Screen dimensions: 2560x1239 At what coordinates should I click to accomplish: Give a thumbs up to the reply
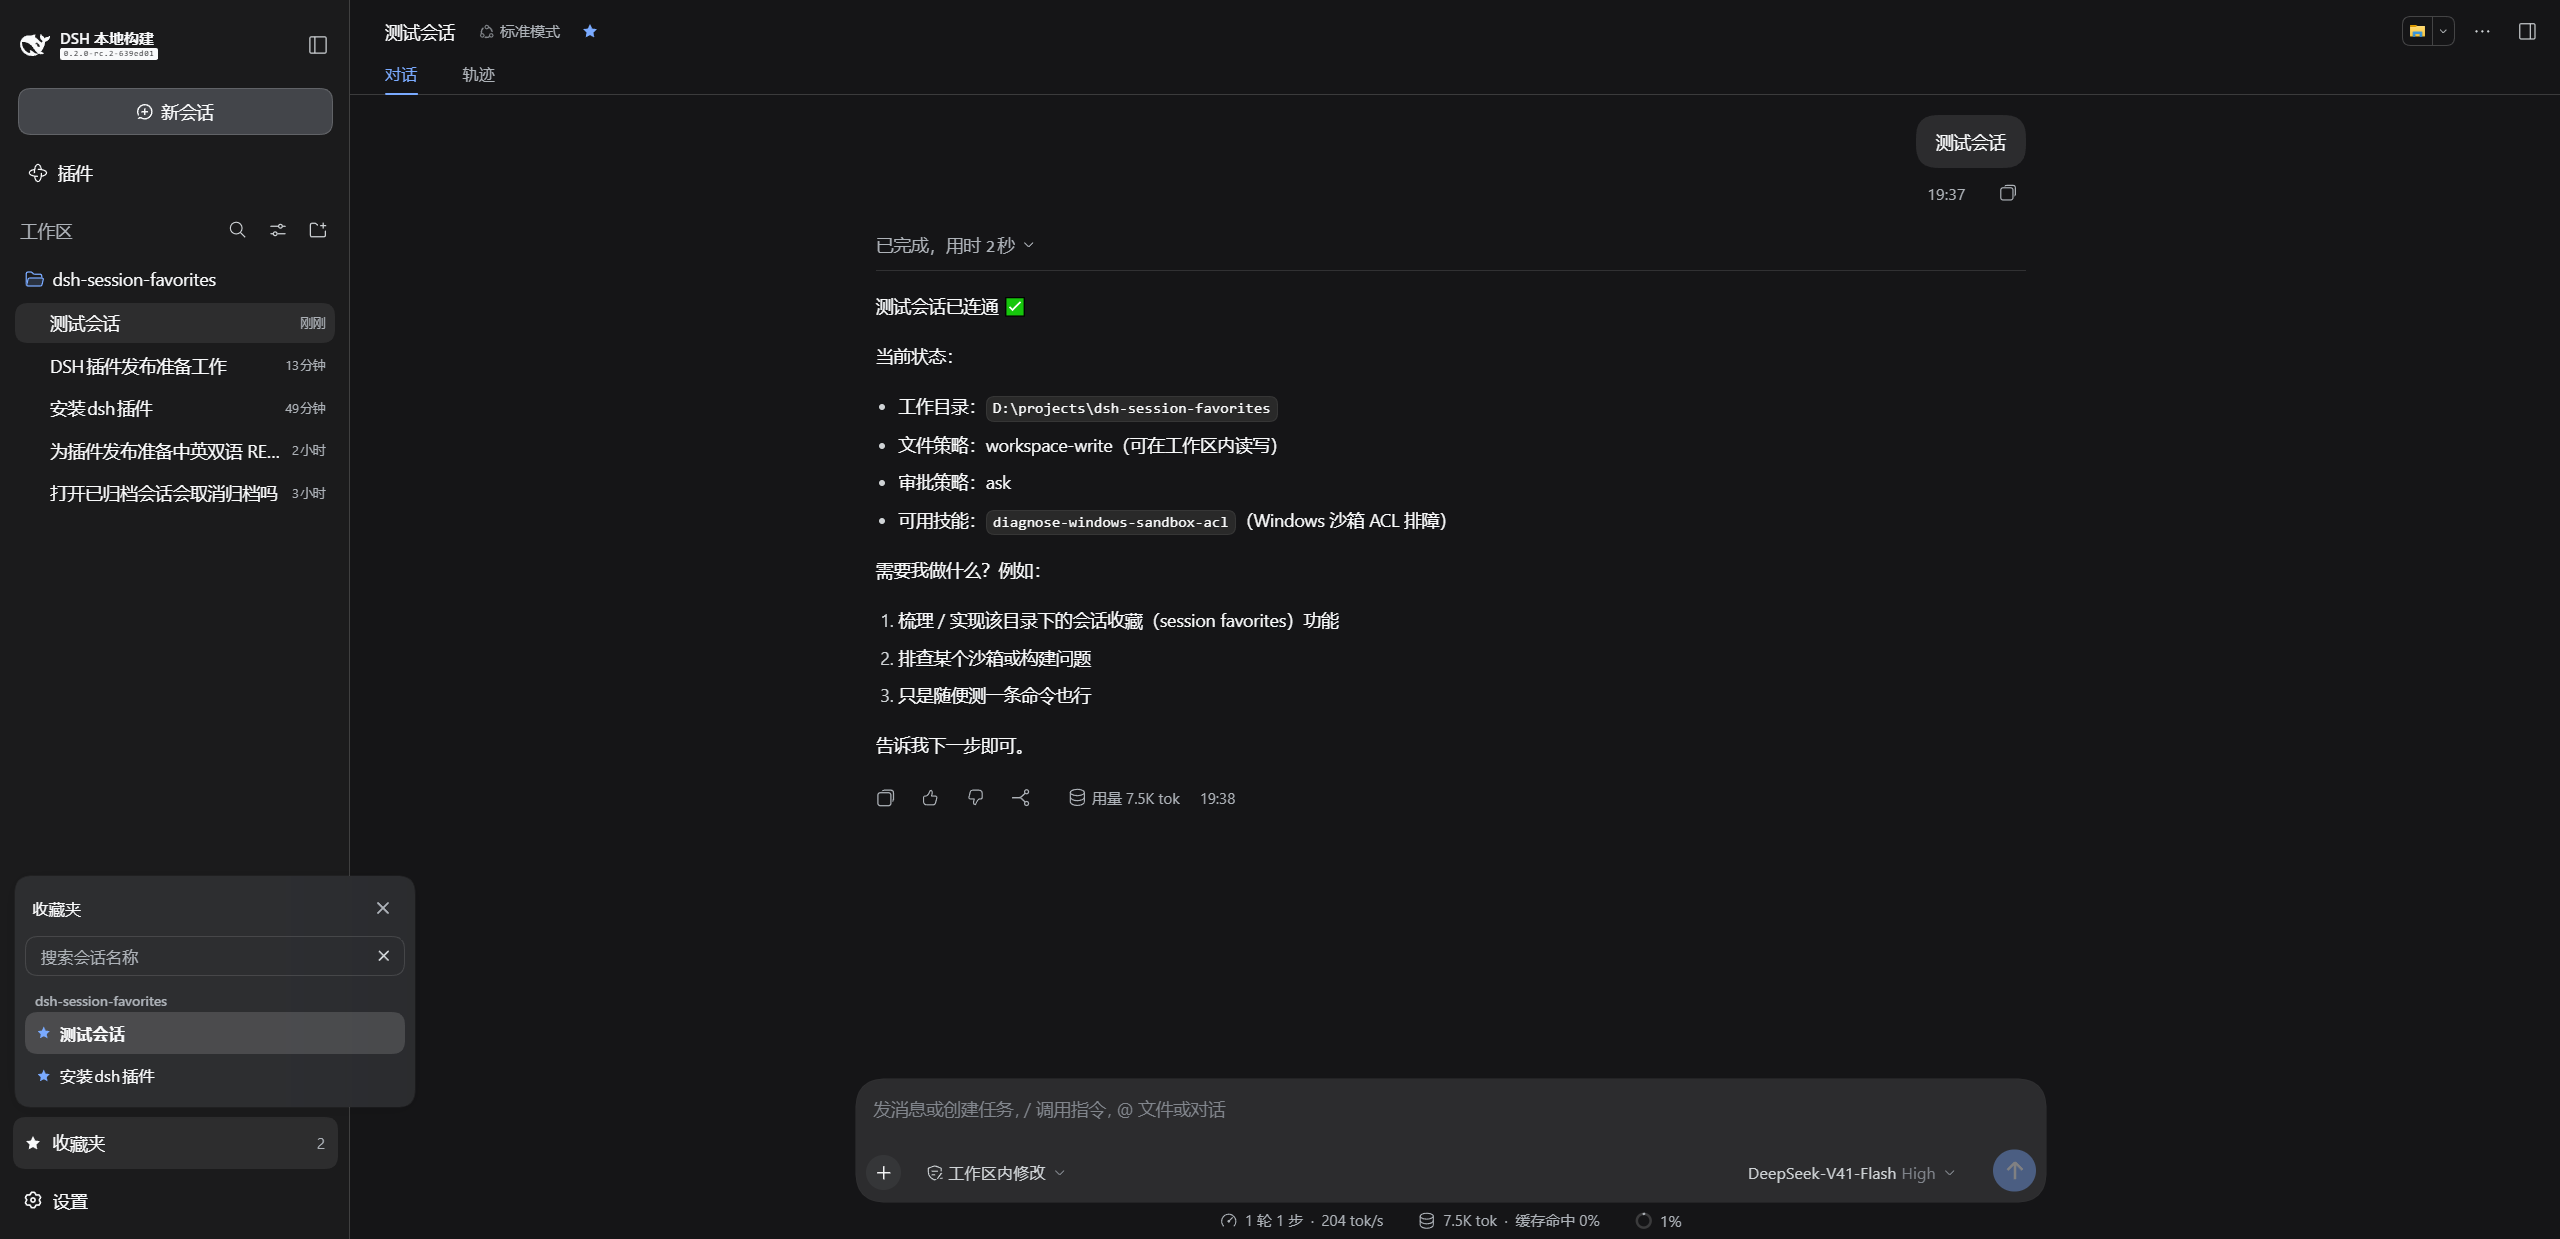pos(930,798)
